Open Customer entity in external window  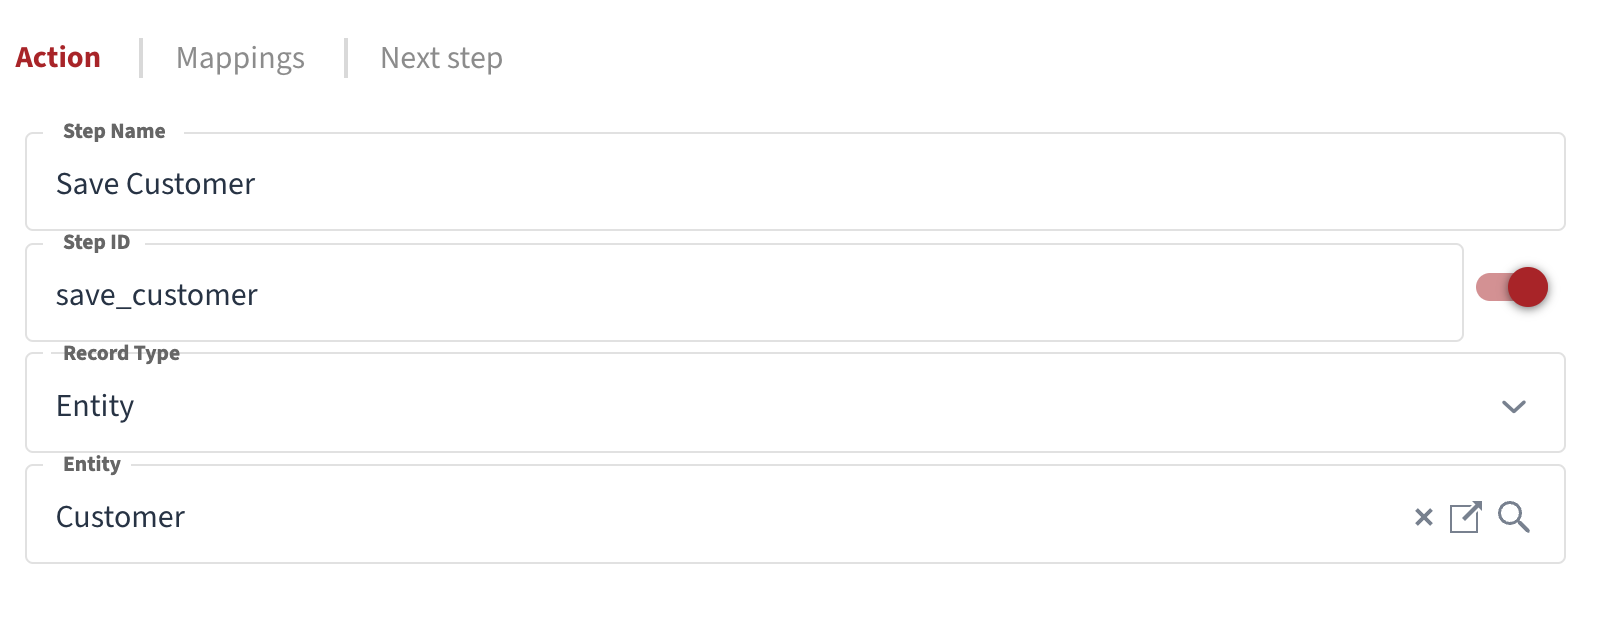[1465, 517]
